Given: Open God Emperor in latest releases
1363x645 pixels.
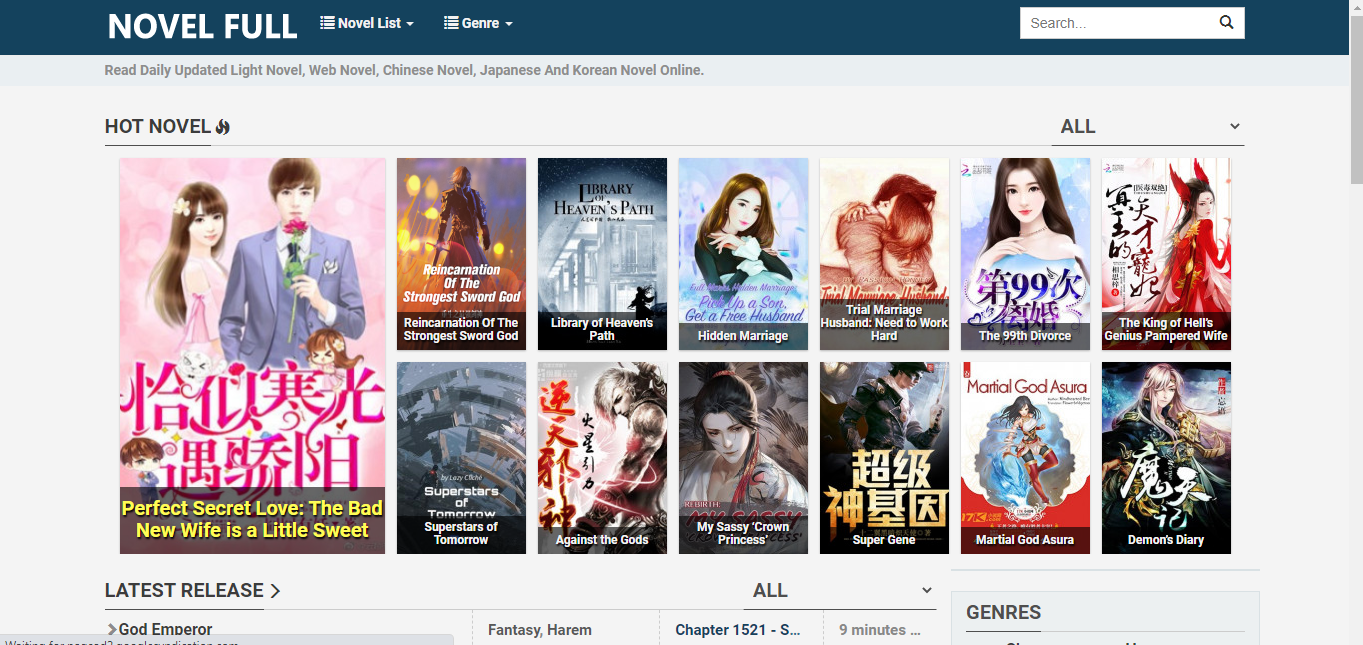Looking at the screenshot, I should pos(166,630).
